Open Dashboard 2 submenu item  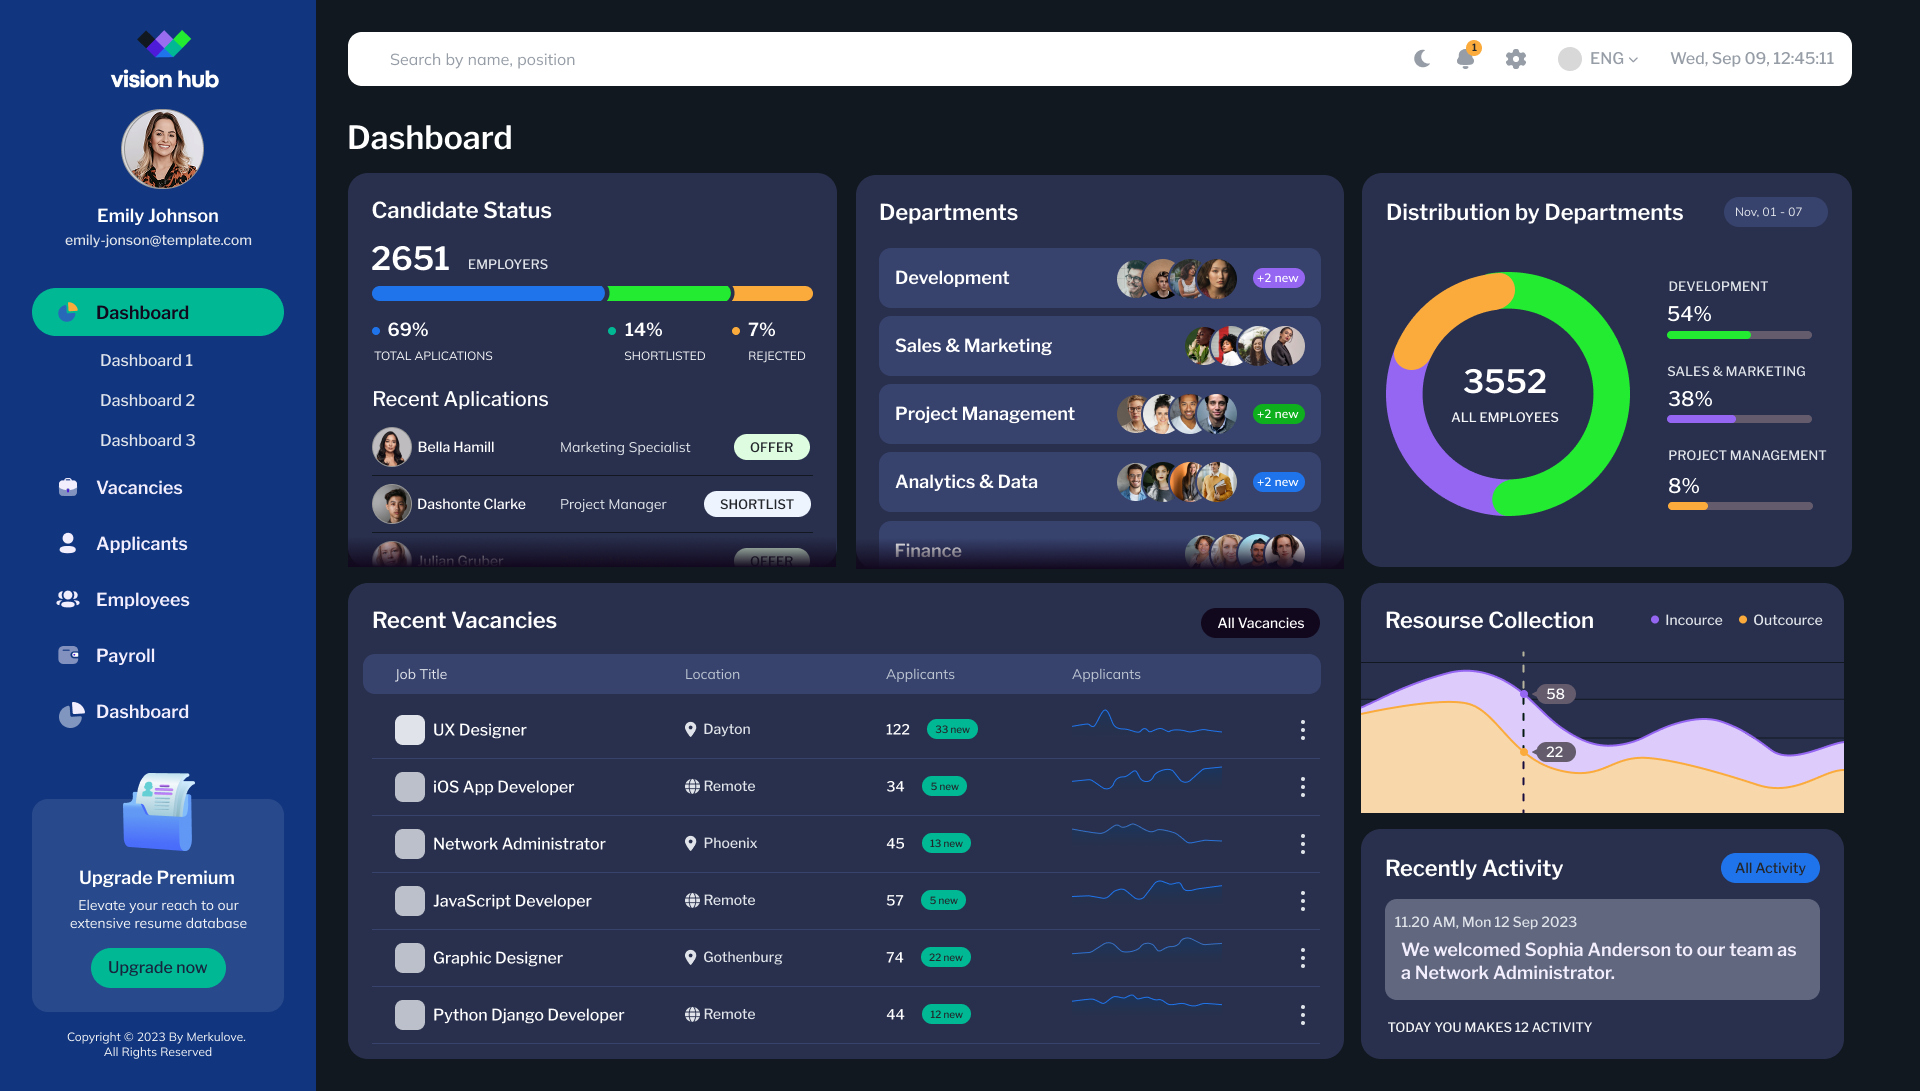147,400
